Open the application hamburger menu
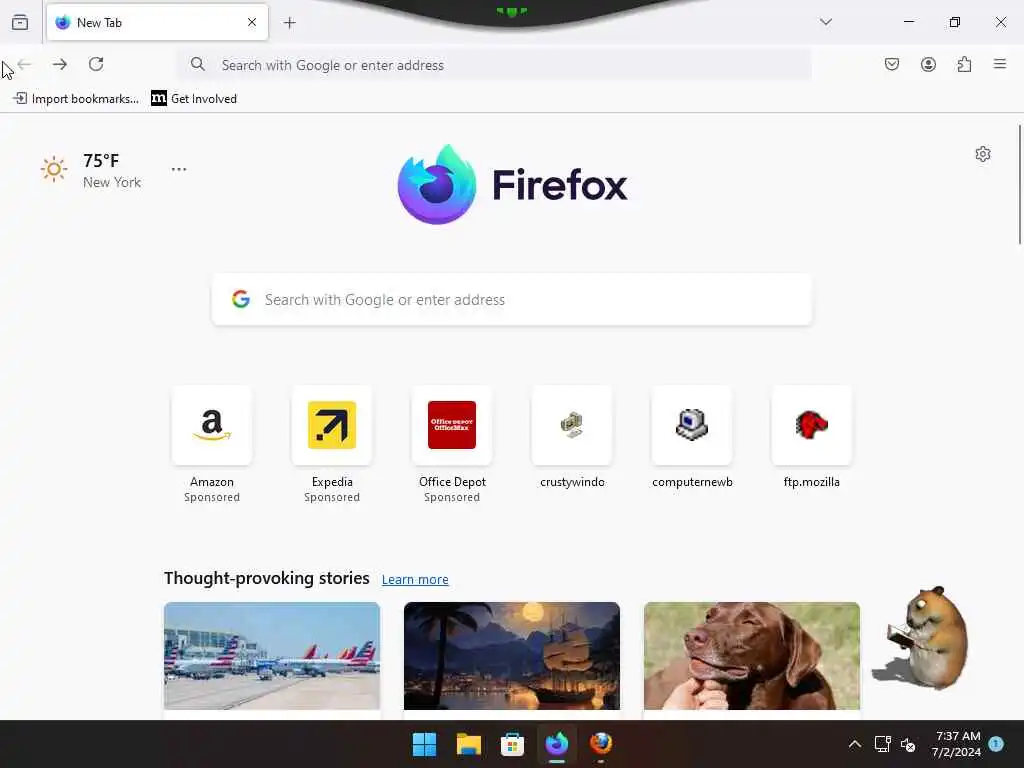The image size is (1024, 768). coord(1000,64)
